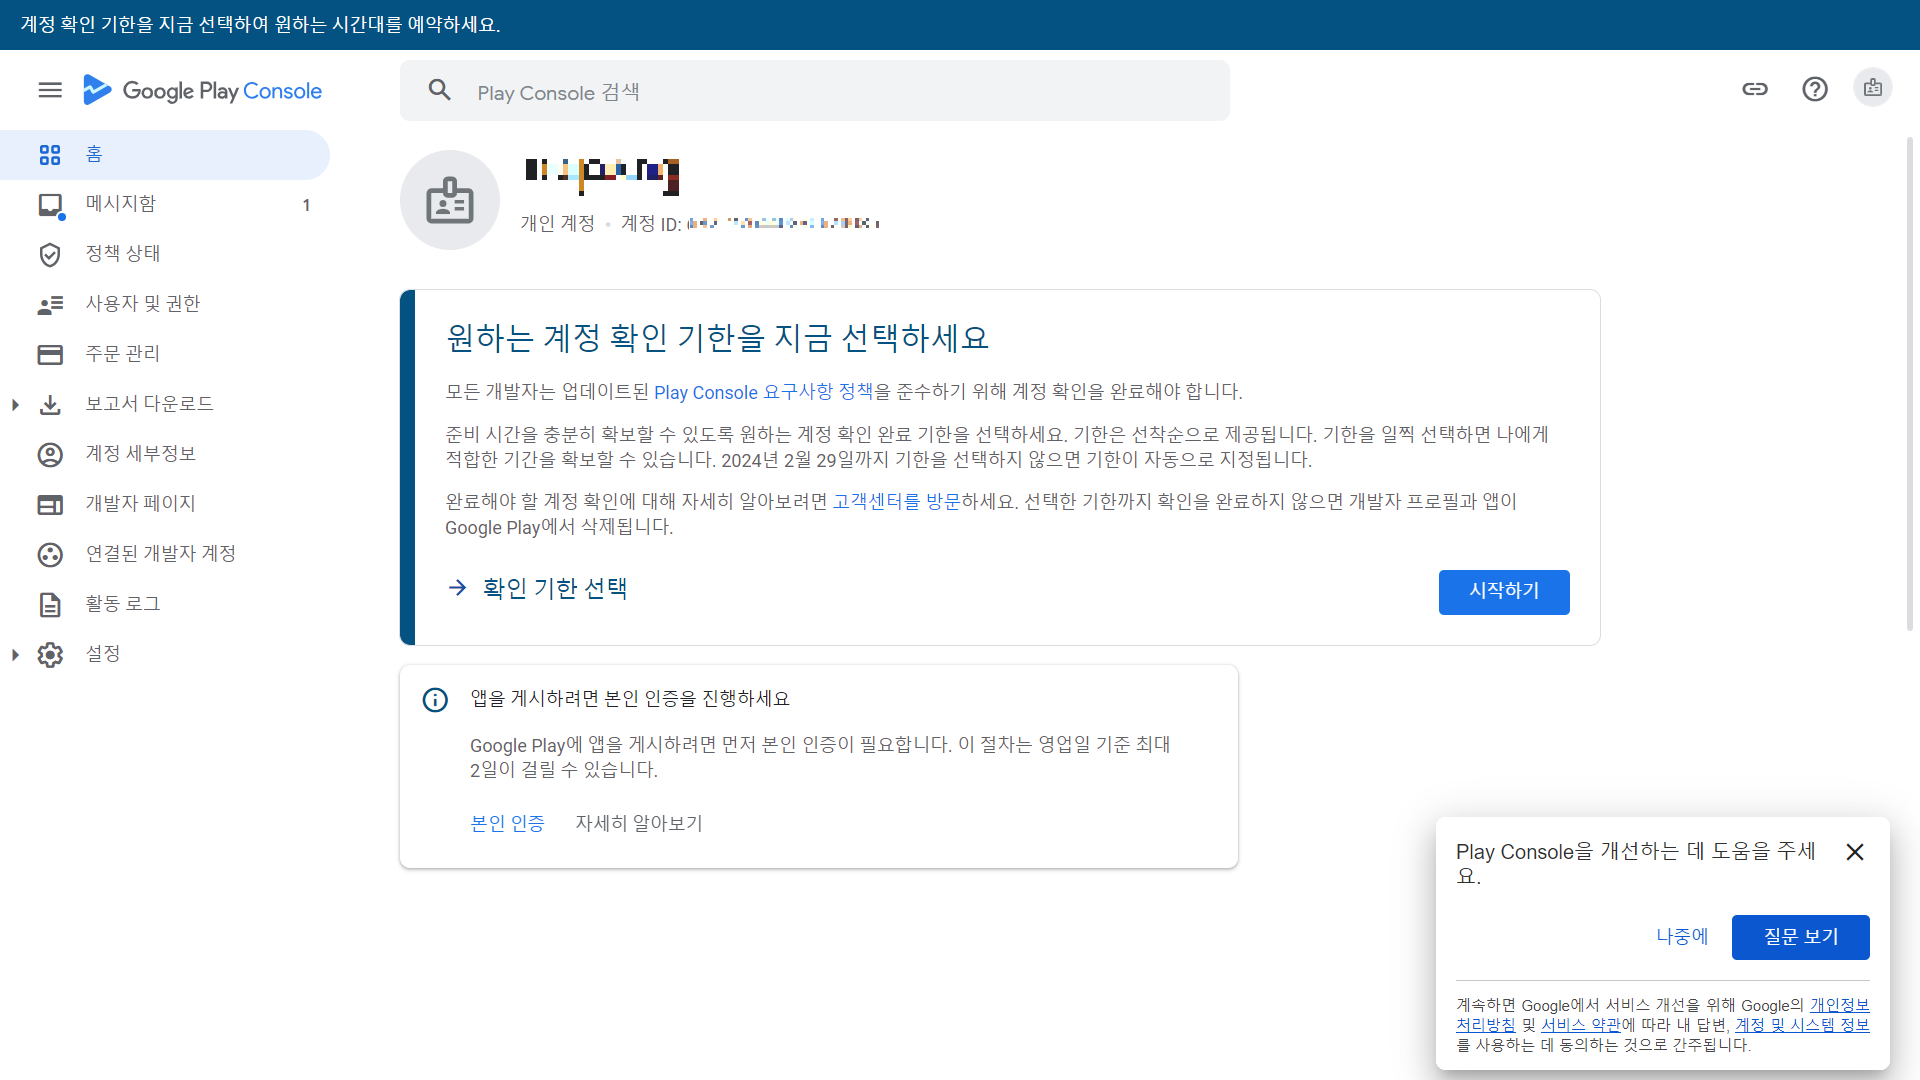
Task: Open 주문 관리 menu item
Action: [165, 354]
